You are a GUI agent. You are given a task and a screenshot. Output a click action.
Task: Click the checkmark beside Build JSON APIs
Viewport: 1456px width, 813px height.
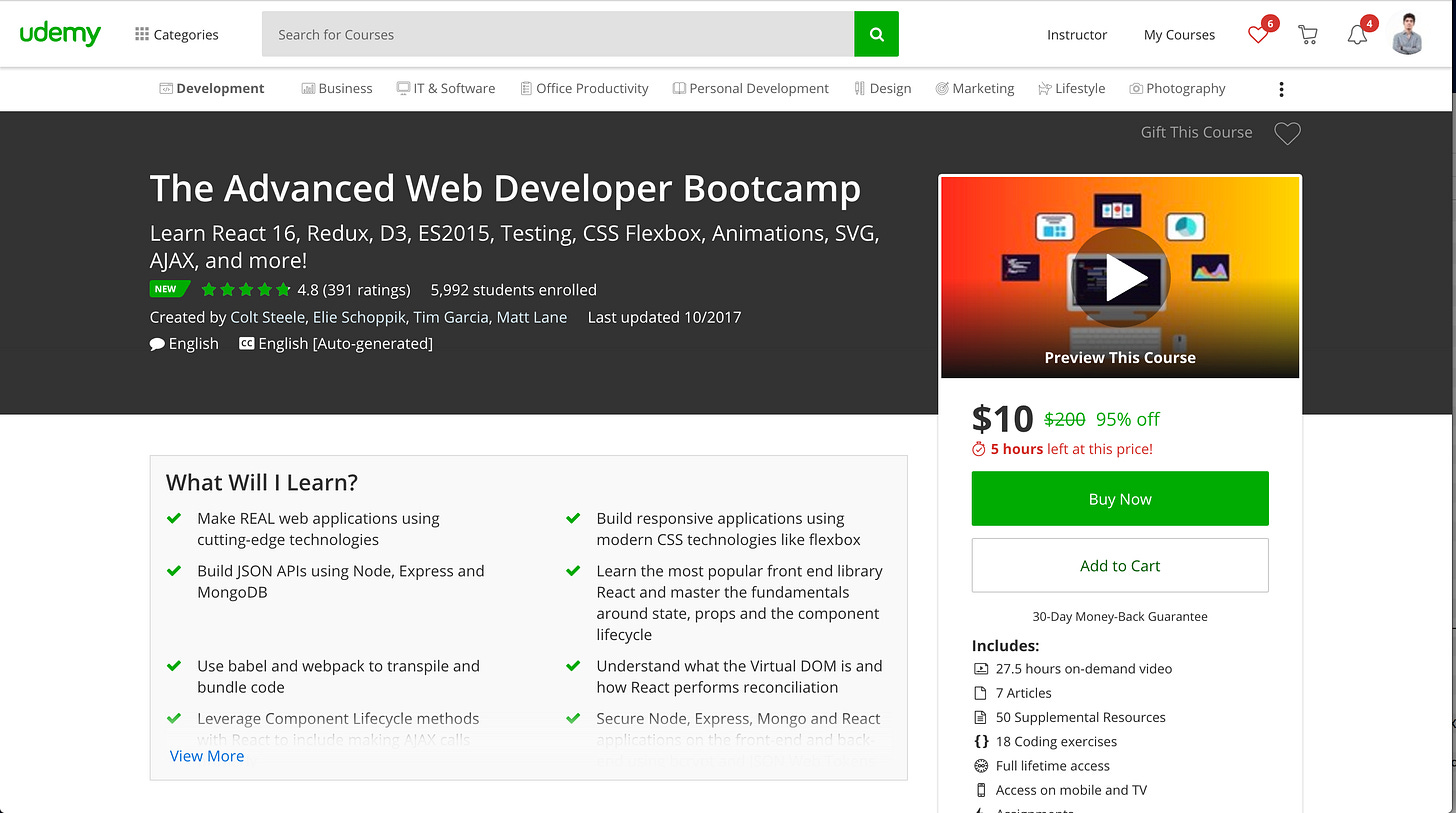[x=174, y=571]
